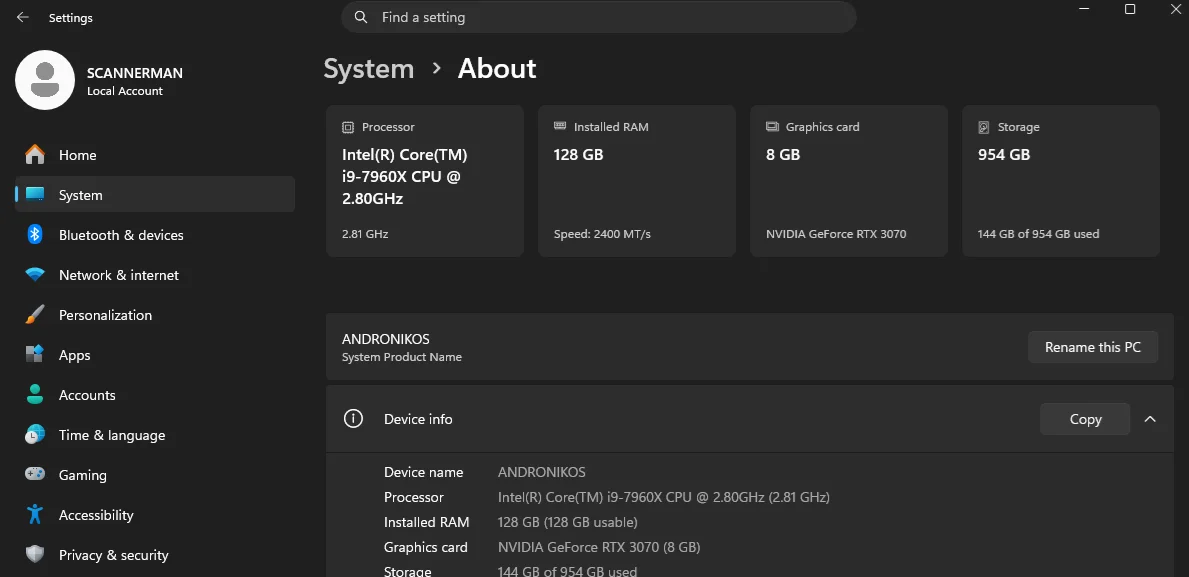
Task: Open Network & internet settings
Action: click(155, 275)
